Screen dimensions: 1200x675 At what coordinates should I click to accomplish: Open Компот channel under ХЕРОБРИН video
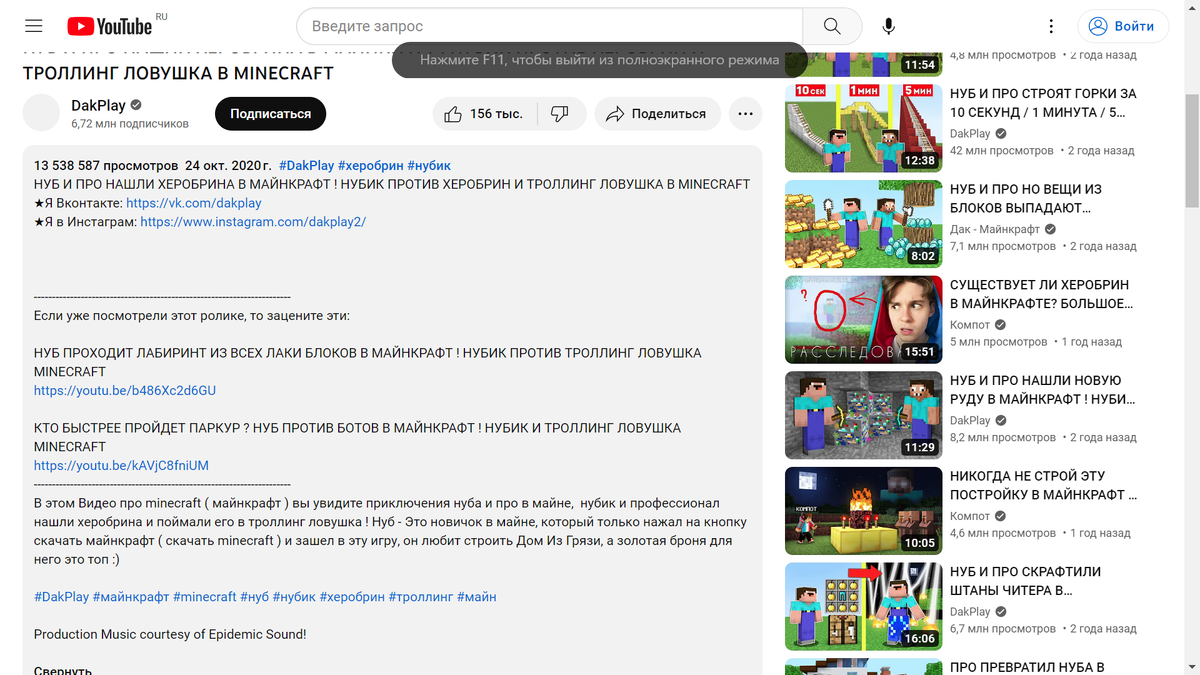[970, 325]
